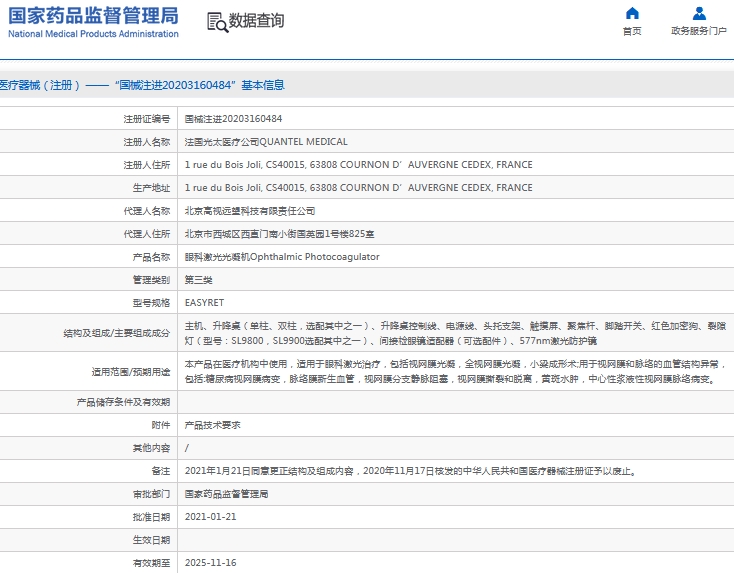The height and width of the screenshot is (573, 734).
Task: Click expiry date 2025-11-16
Action: 211,563
